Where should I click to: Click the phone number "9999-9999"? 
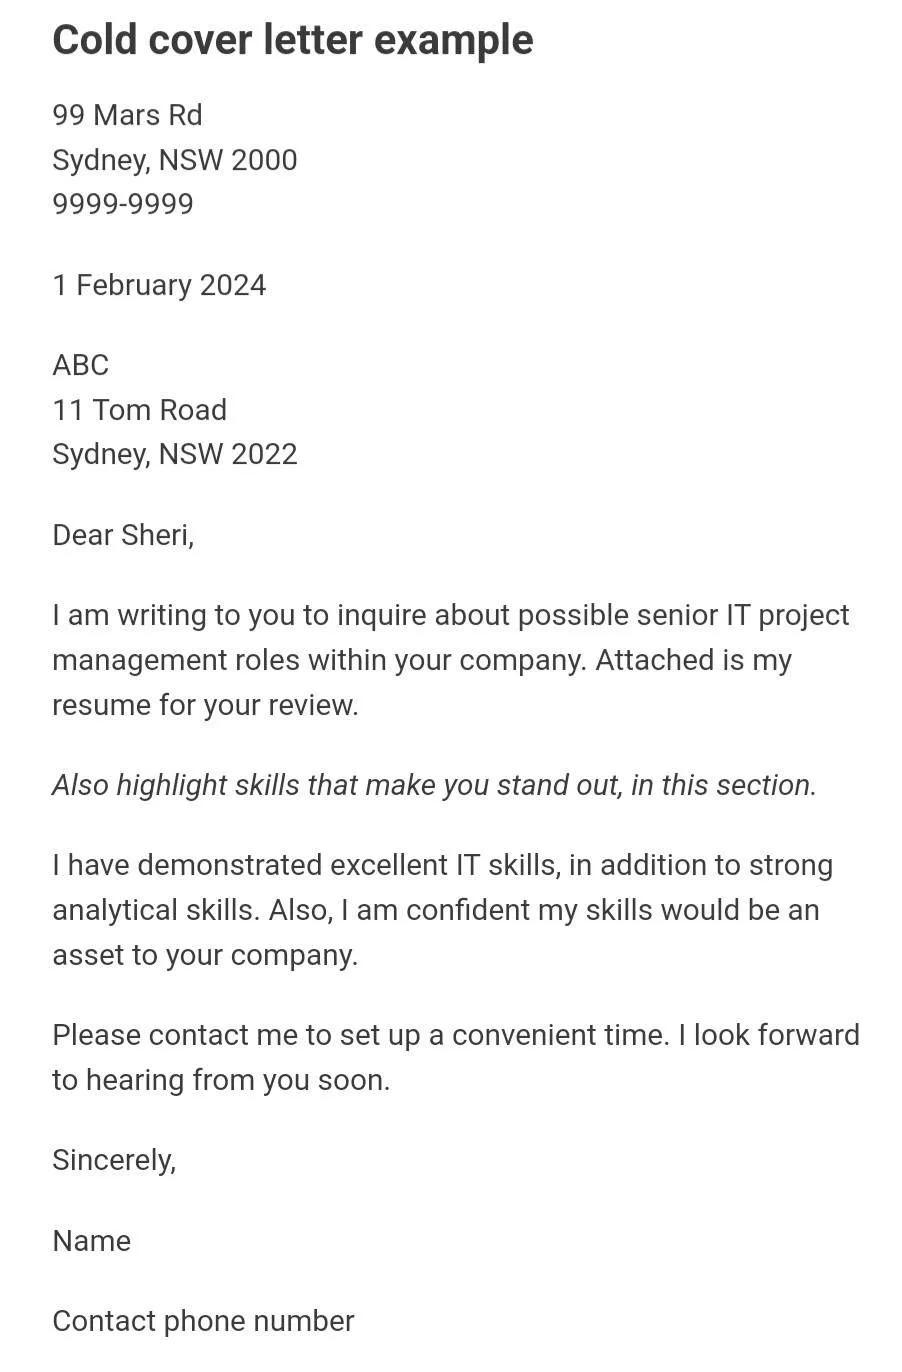click(x=122, y=204)
